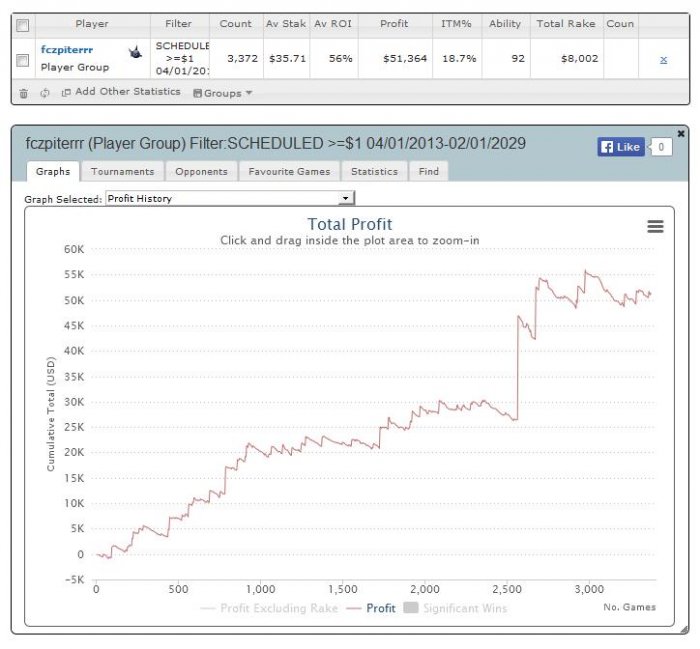Remove the fczpiterrr row with x
This screenshot has height=649, width=700.
[x=663, y=59]
